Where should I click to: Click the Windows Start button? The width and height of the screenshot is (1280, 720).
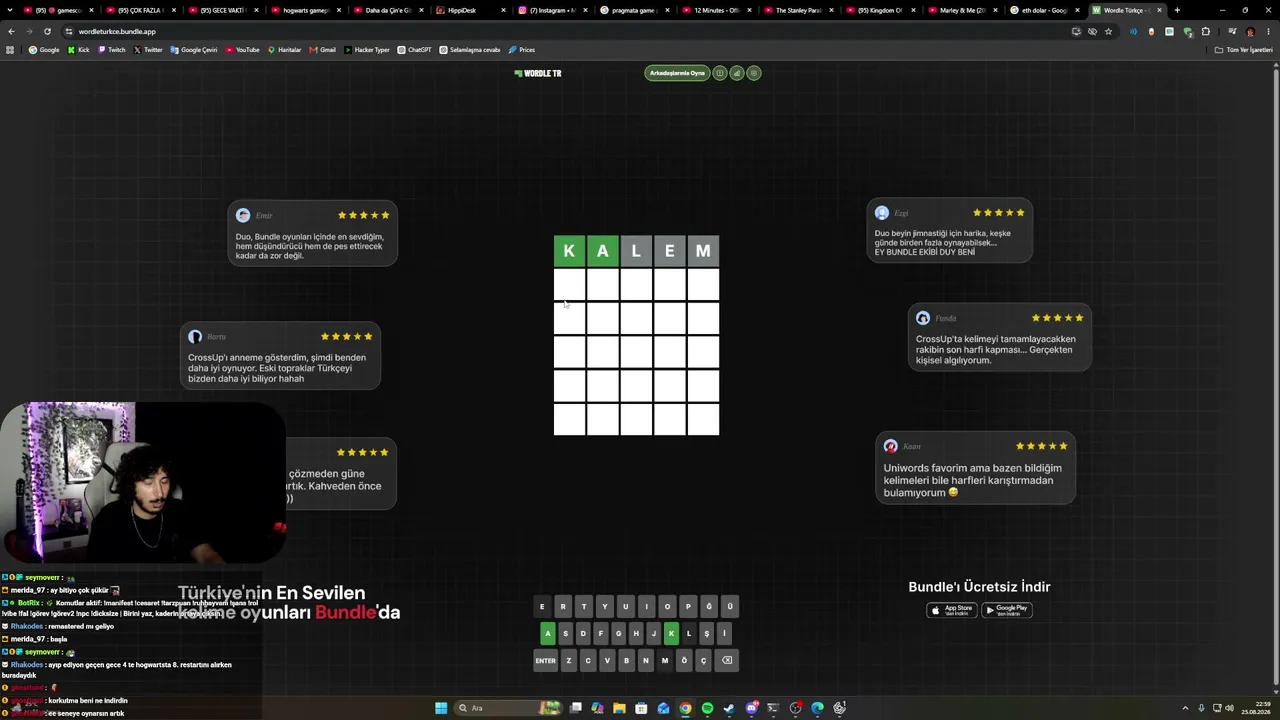[x=441, y=708]
